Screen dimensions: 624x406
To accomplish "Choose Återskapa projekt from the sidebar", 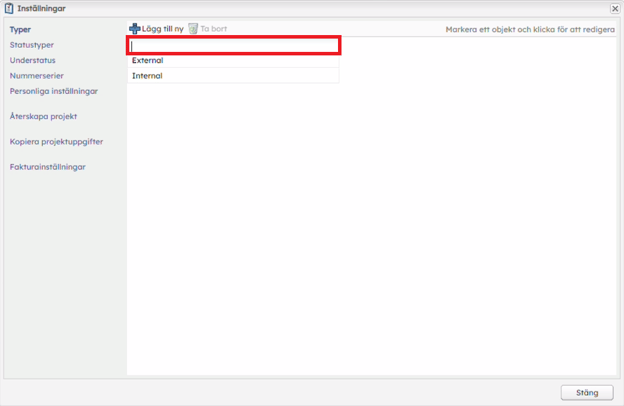I will click(x=43, y=116).
